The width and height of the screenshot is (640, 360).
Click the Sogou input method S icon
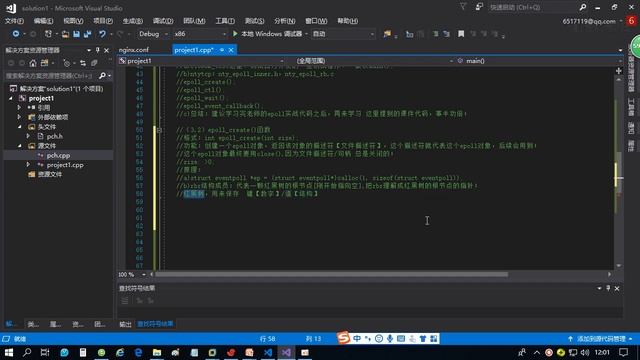[x=344, y=338]
